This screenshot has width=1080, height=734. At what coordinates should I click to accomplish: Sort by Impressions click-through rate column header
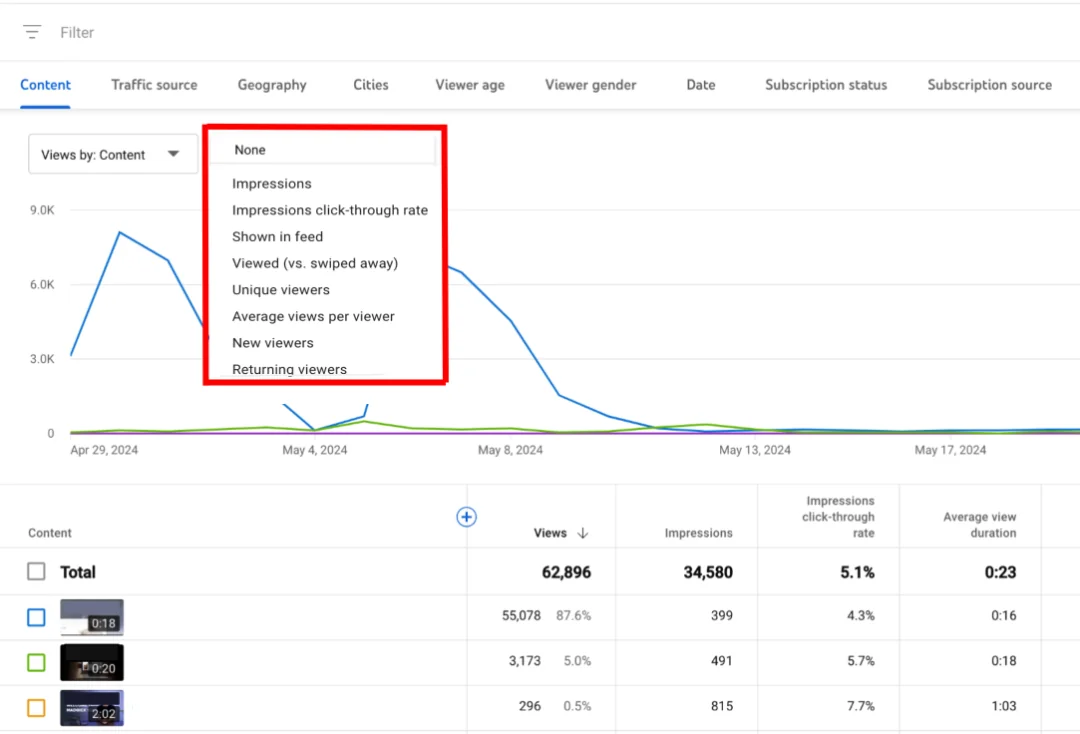pos(838,517)
